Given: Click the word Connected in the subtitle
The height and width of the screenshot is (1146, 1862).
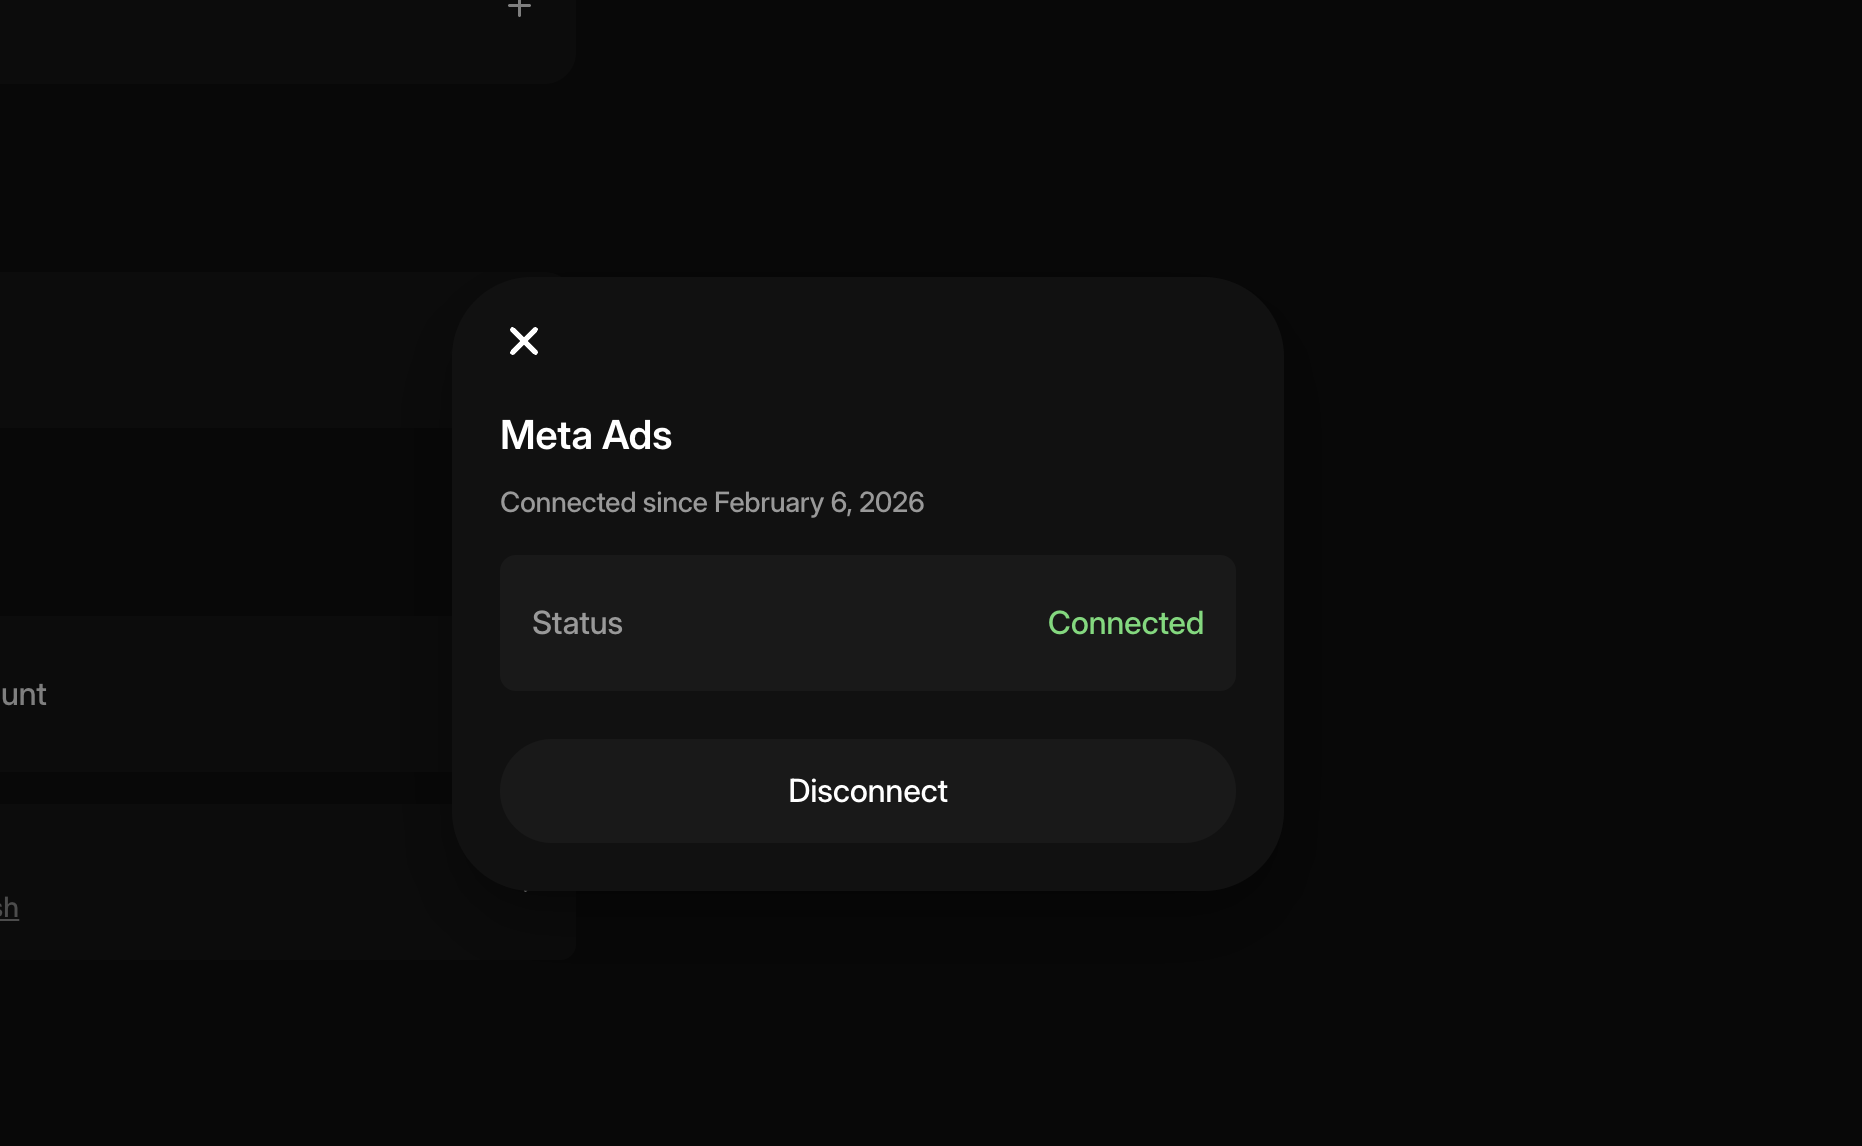Looking at the screenshot, I should click(x=567, y=502).
